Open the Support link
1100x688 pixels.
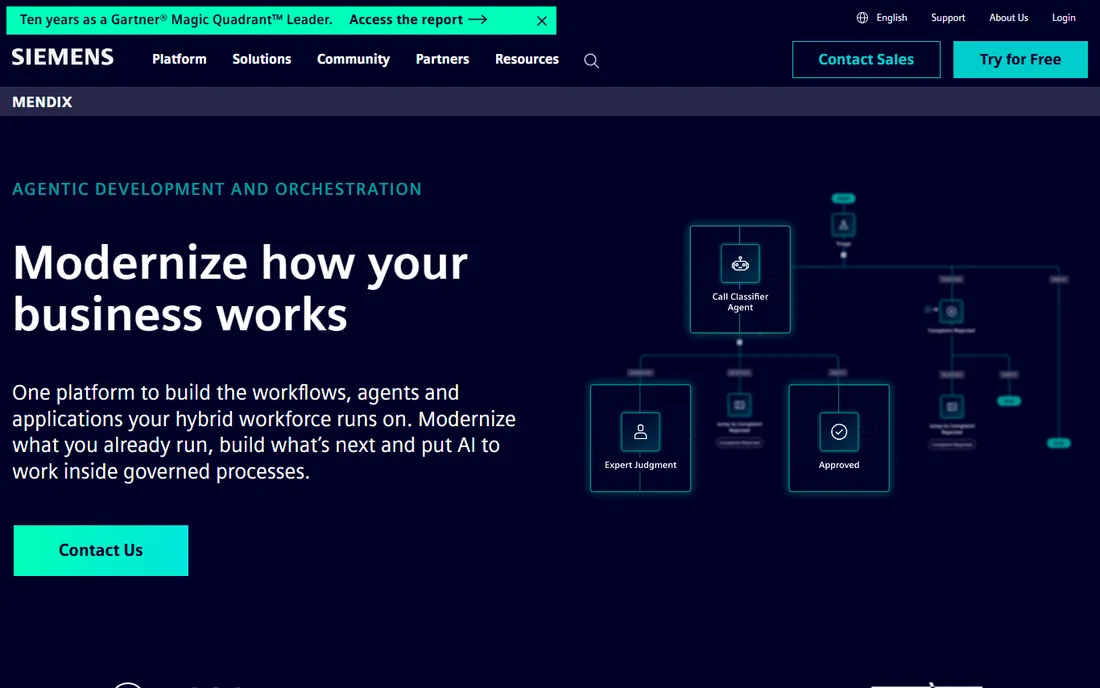[948, 18]
